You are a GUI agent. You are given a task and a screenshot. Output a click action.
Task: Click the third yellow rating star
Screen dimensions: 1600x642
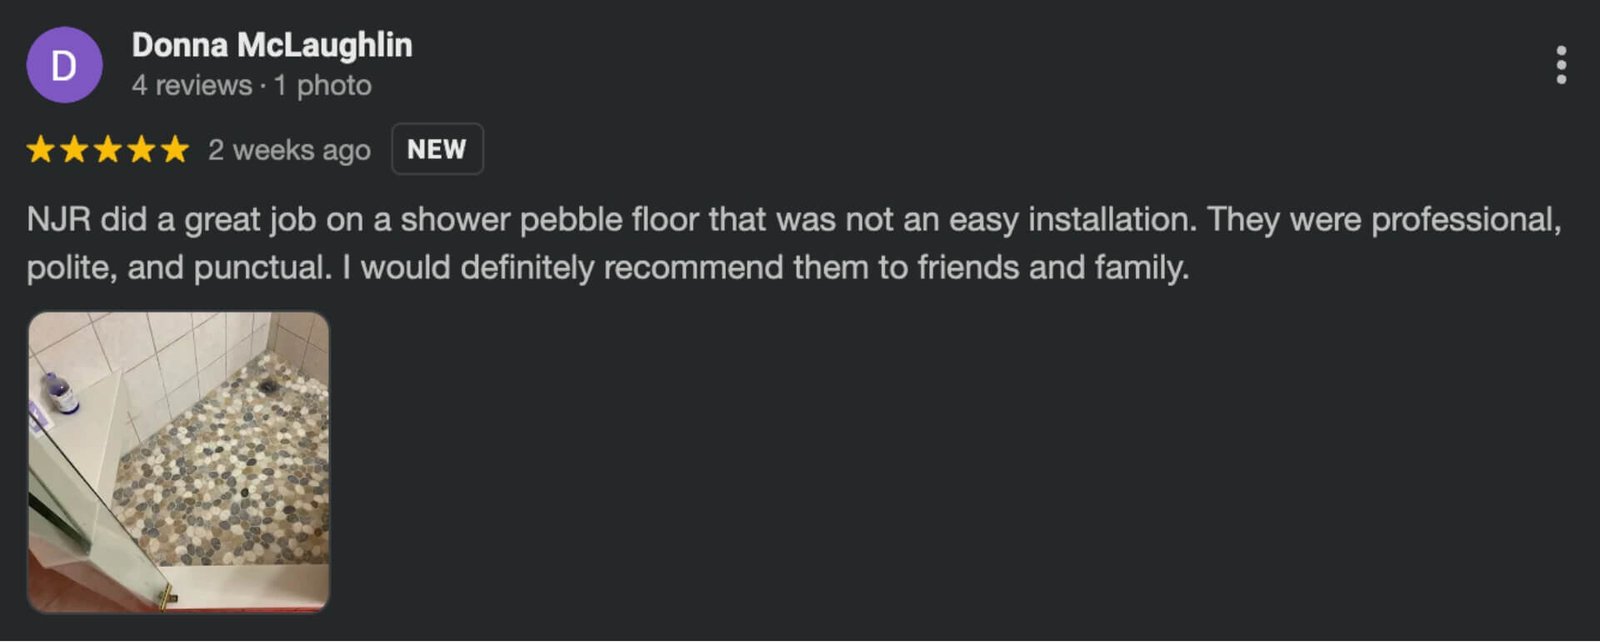click(108, 150)
